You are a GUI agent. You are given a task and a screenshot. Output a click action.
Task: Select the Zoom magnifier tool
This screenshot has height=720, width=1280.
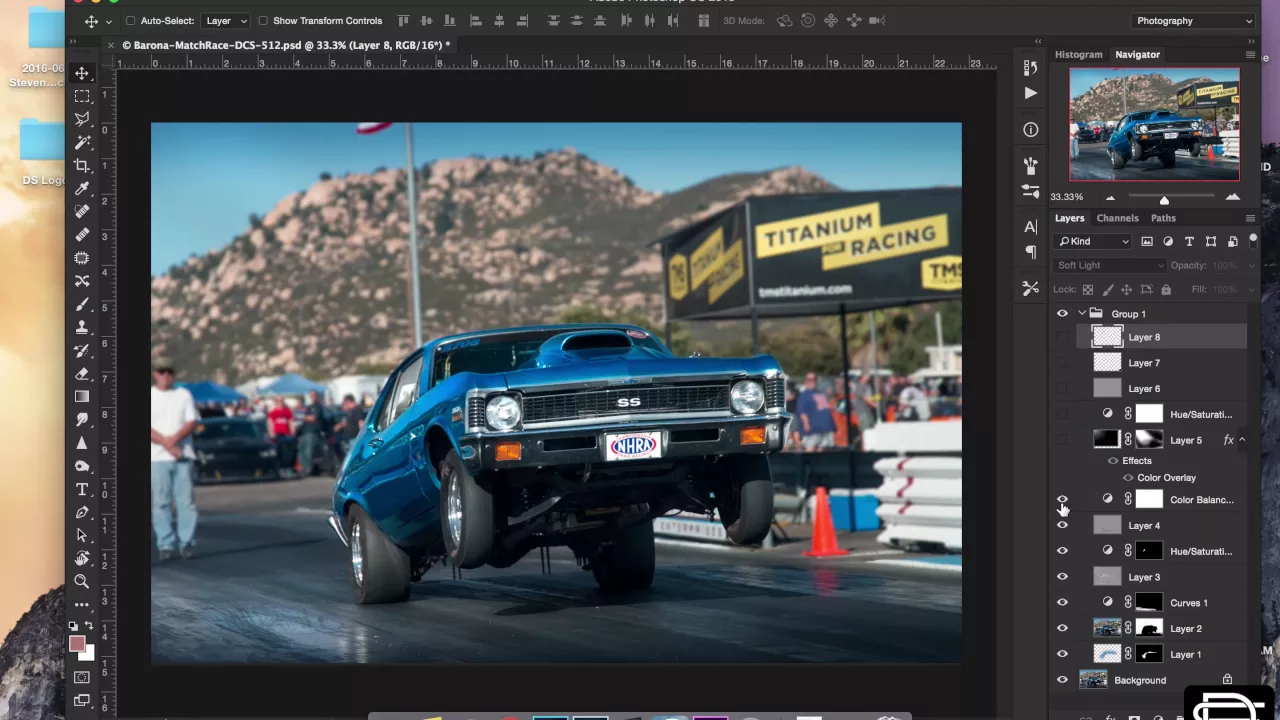coord(82,581)
